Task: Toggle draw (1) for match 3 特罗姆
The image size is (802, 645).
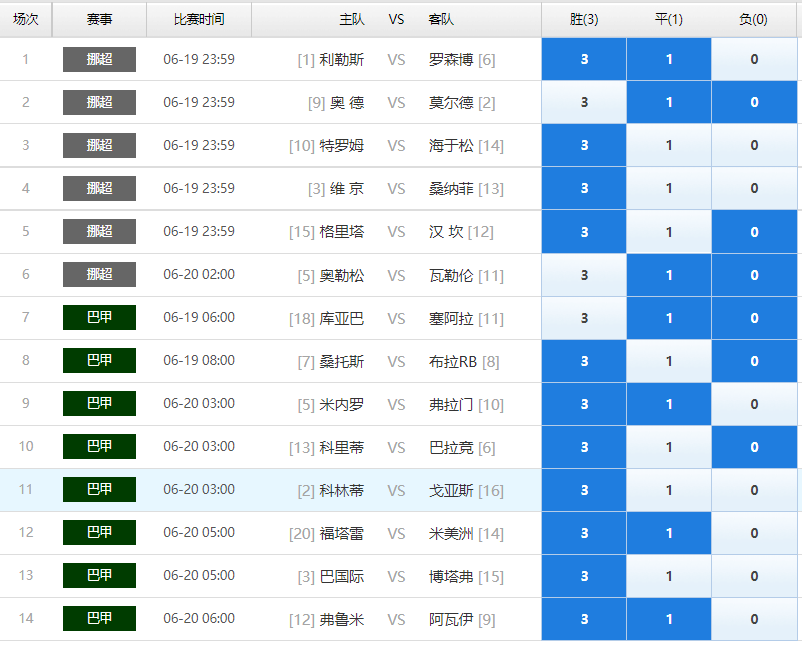Action: click(669, 145)
